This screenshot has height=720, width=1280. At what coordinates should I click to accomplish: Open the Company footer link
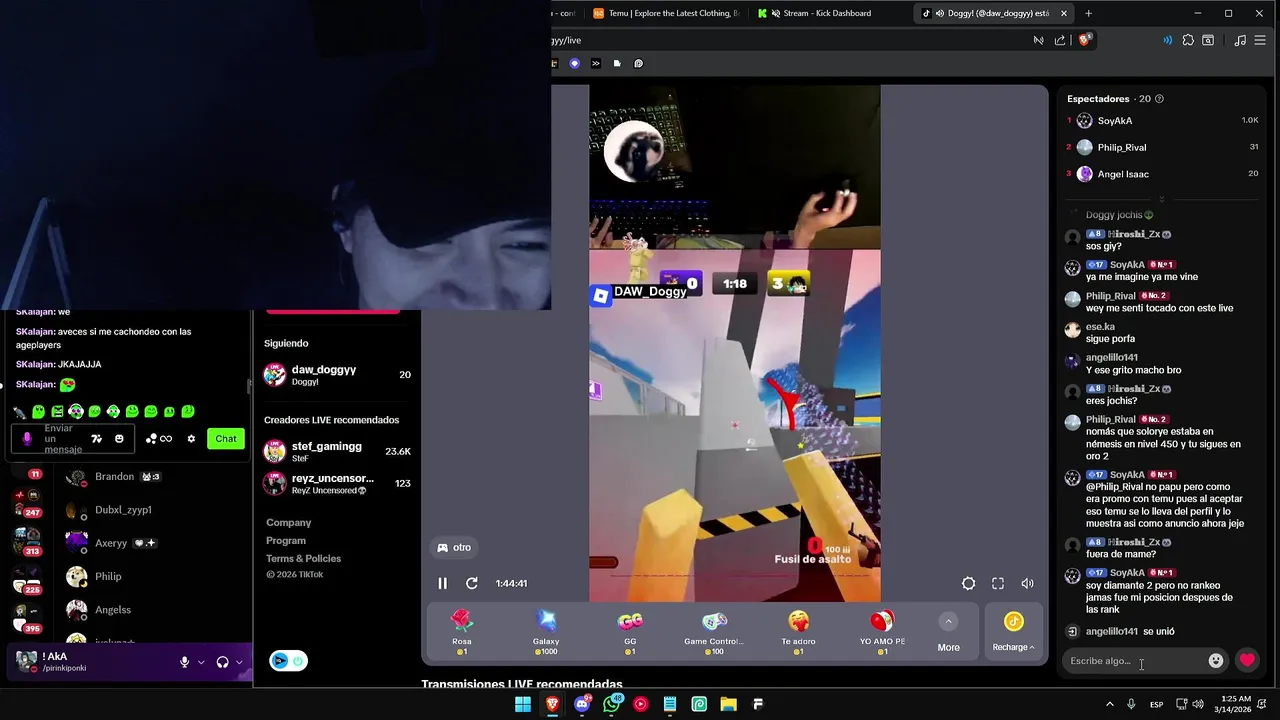[288, 523]
